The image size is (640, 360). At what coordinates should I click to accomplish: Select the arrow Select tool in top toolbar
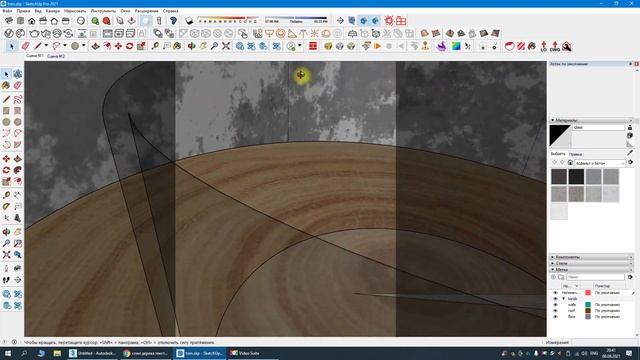coord(11,46)
